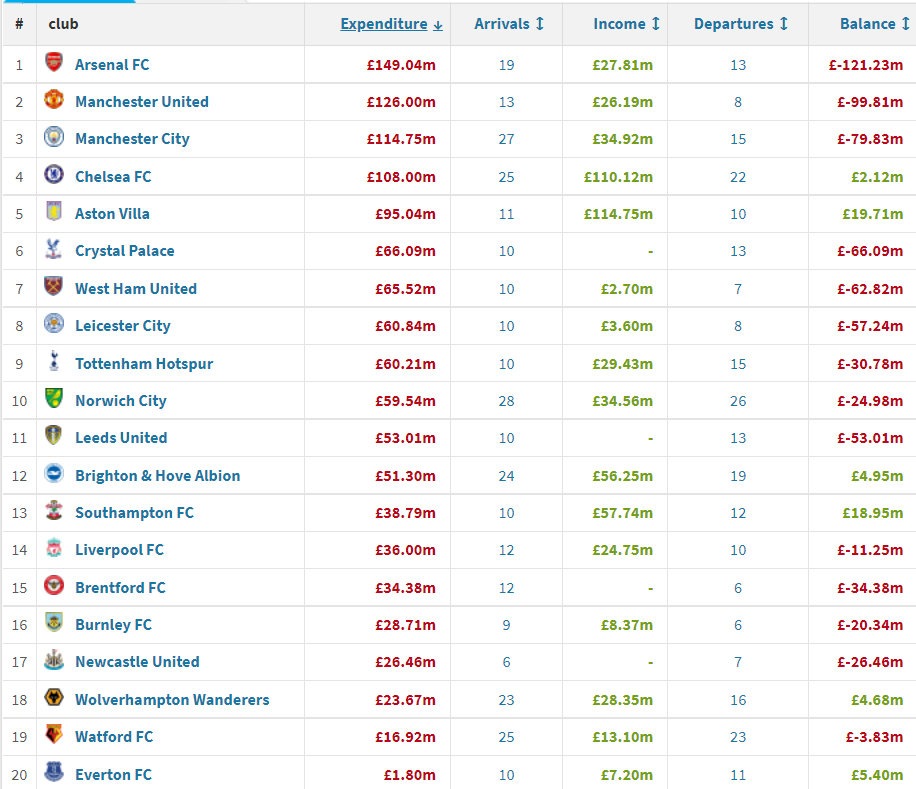Image resolution: width=916 pixels, height=789 pixels.
Task: Click the Wolverhampton Wanderers club crest
Action: 54,697
